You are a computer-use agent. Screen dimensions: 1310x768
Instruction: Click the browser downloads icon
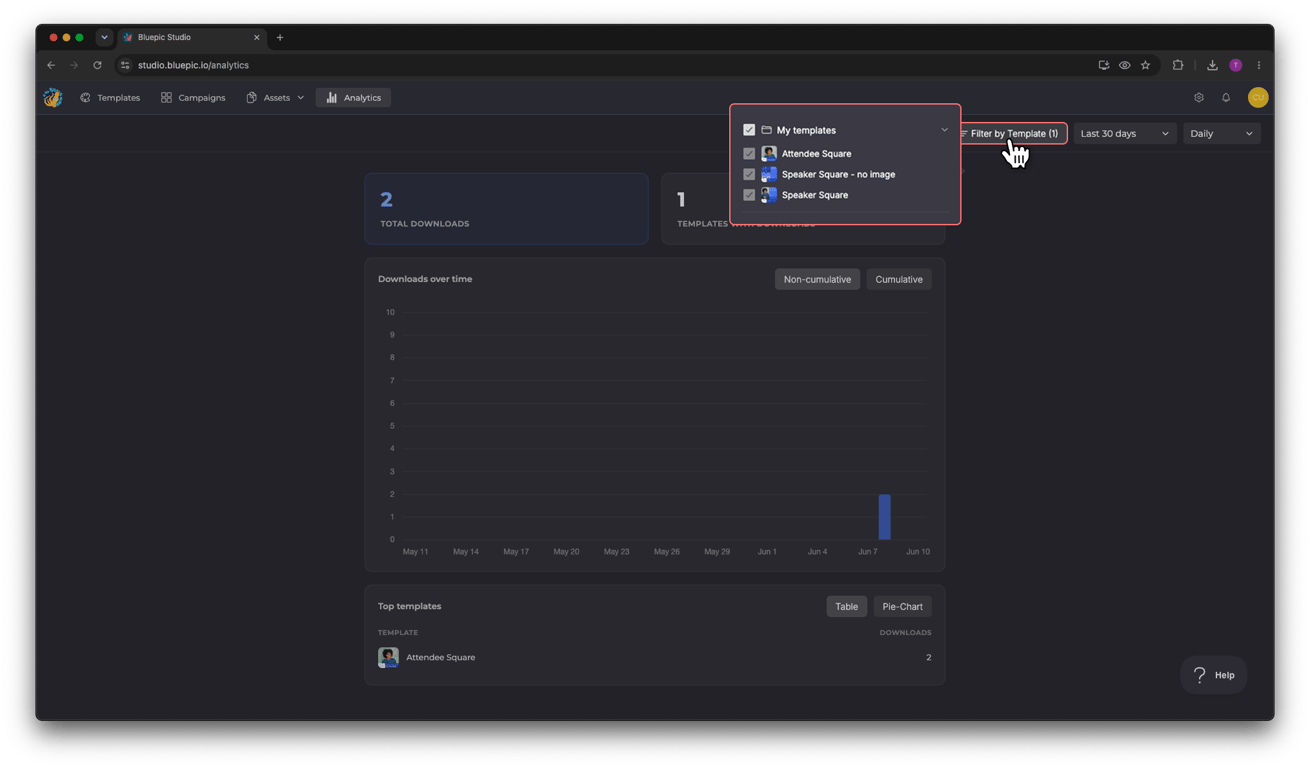1212,65
